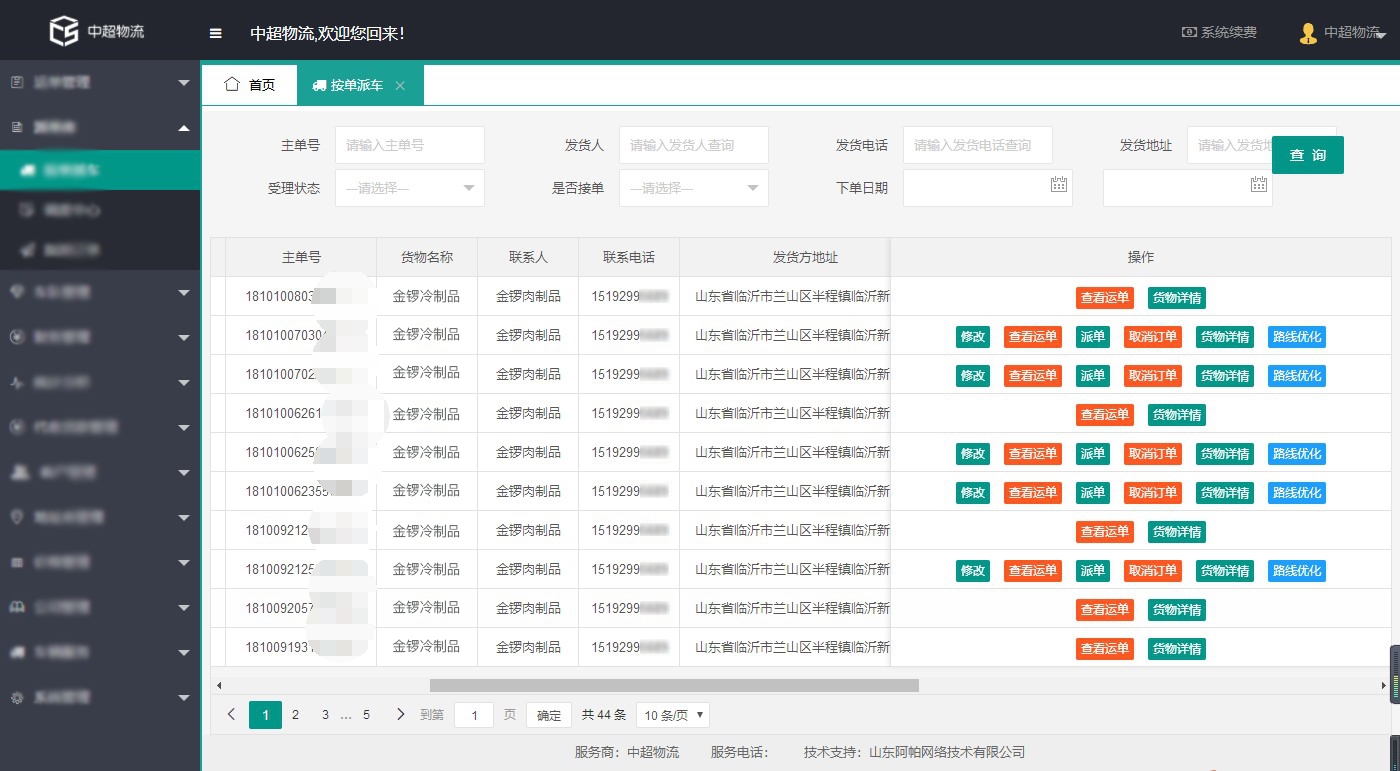Go to next page with the right arrow
This screenshot has height=771, width=1400.
tap(400, 714)
